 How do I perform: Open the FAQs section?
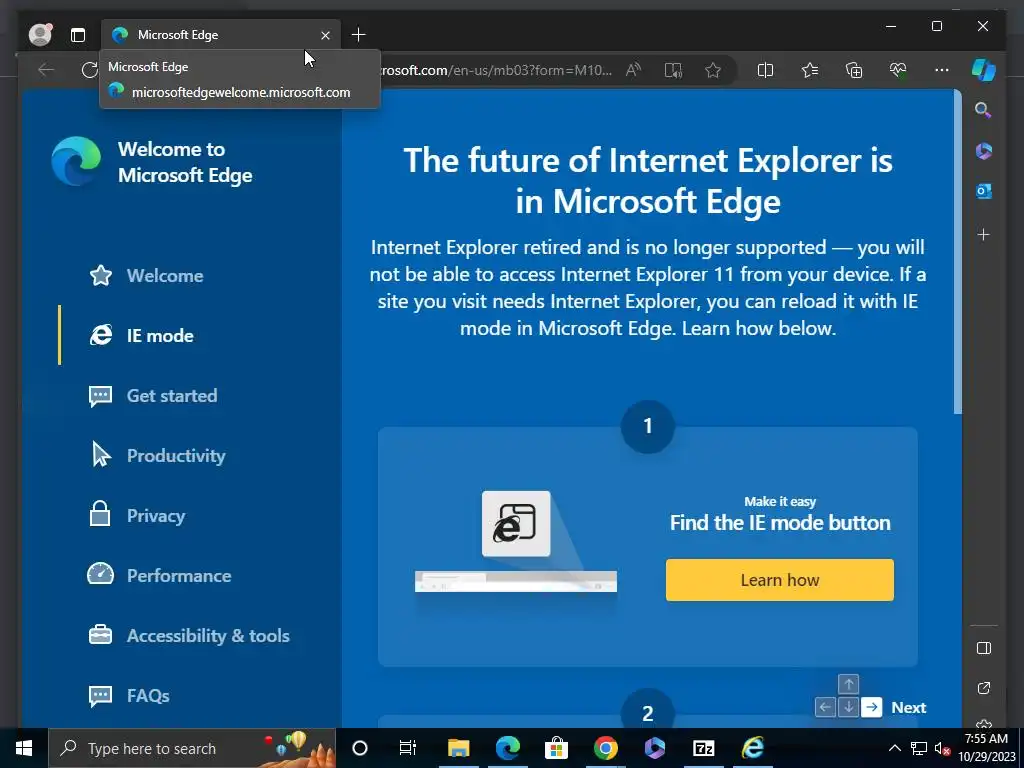click(129, 696)
